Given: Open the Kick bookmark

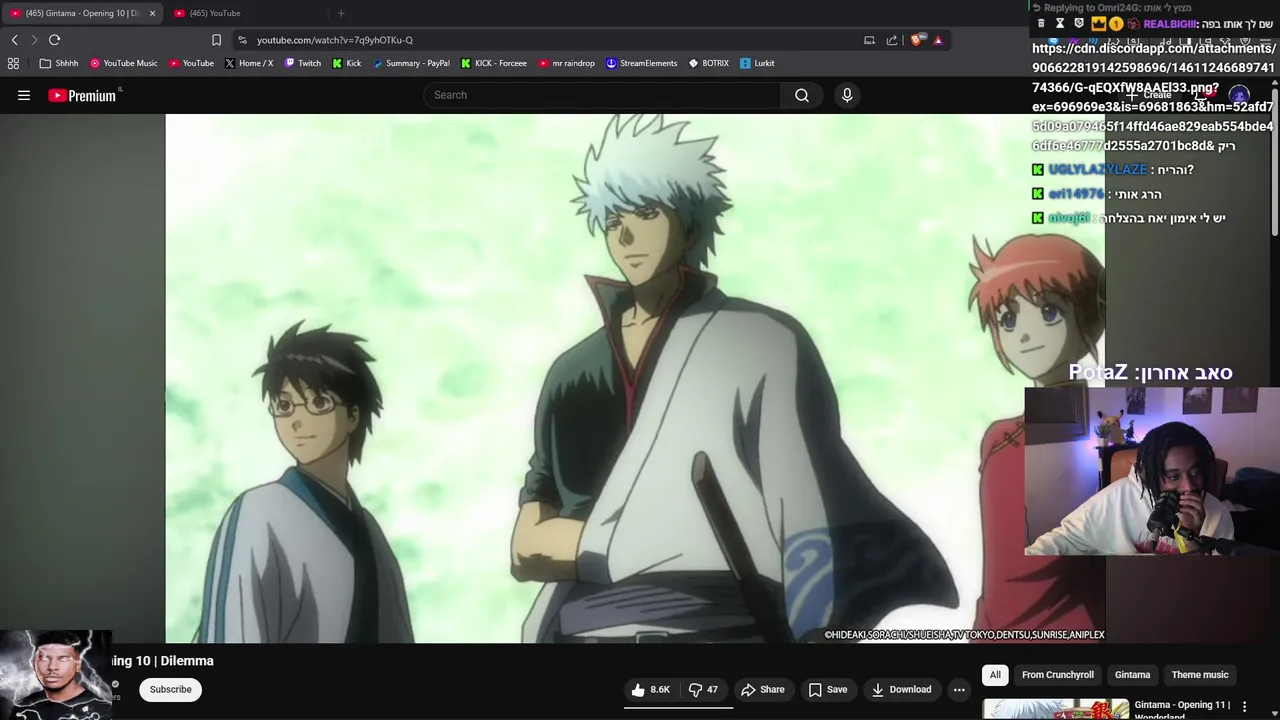Looking at the screenshot, I should click(x=347, y=63).
